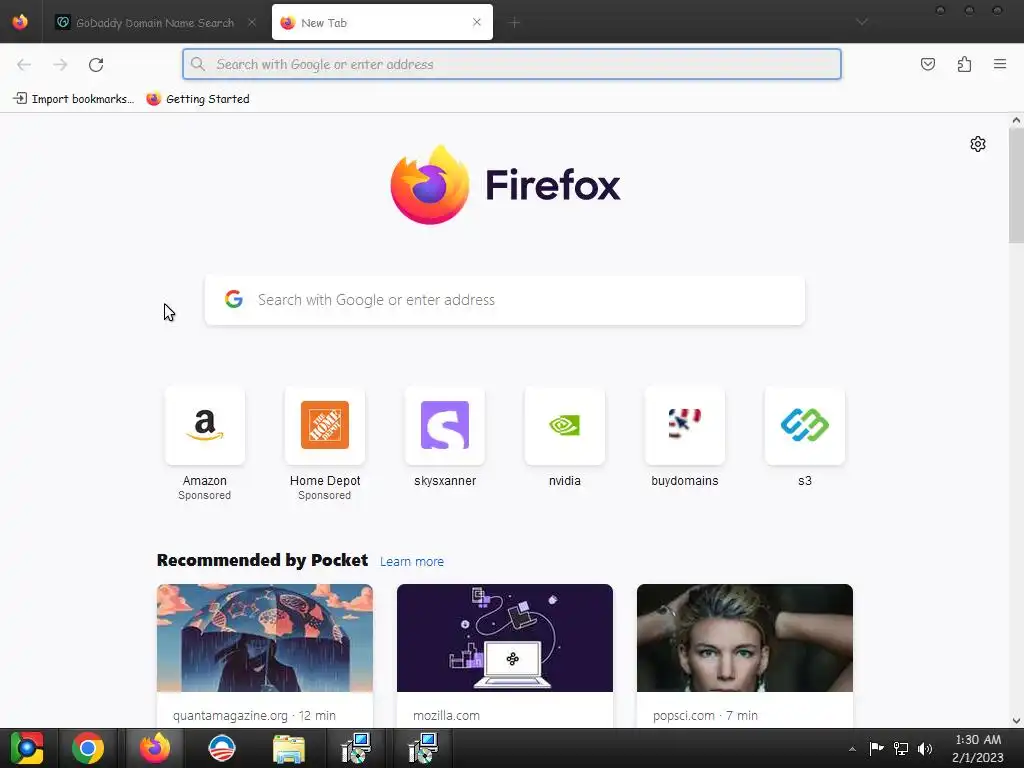1024x768 pixels.
Task: Switch to GoDaddy Domain Name Search tab
Action: click(x=155, y=23)
